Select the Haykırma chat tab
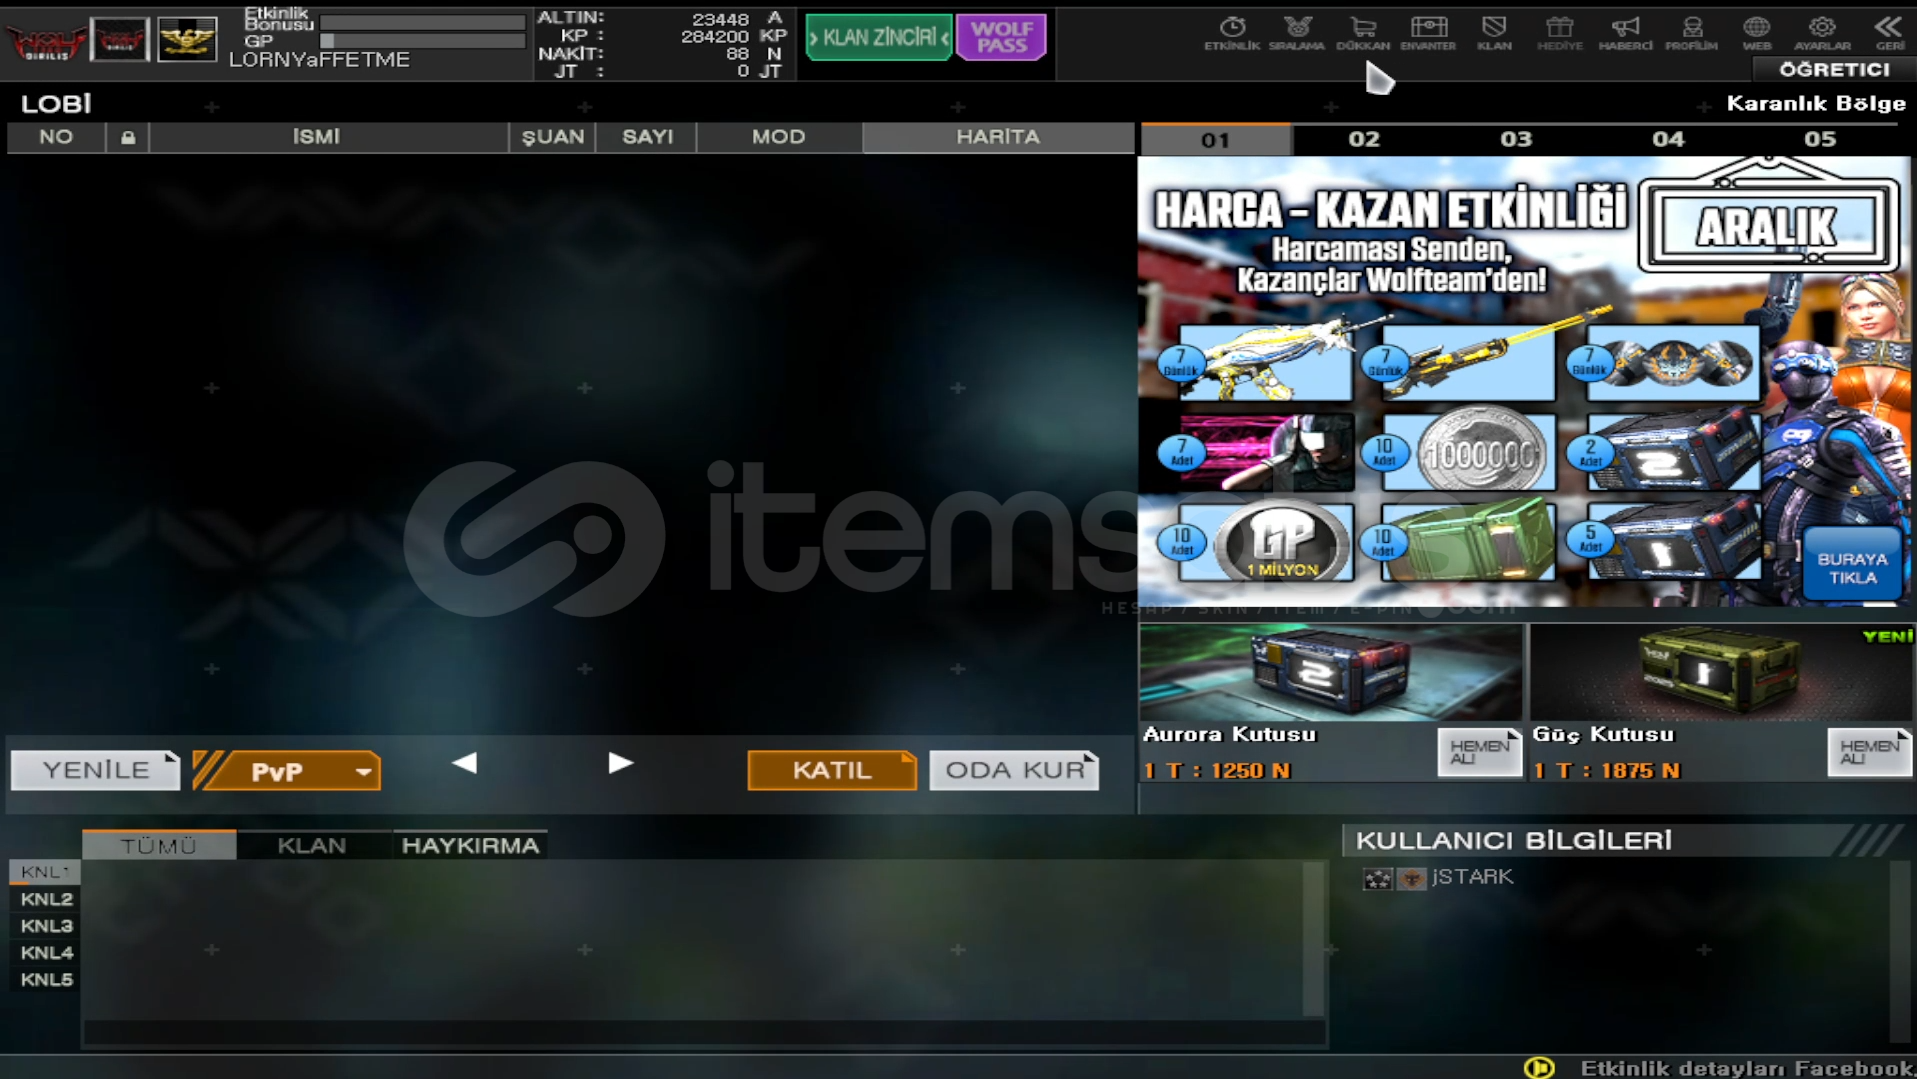Viewport: 1917px width, 1079px height. (x=470, y=845)
